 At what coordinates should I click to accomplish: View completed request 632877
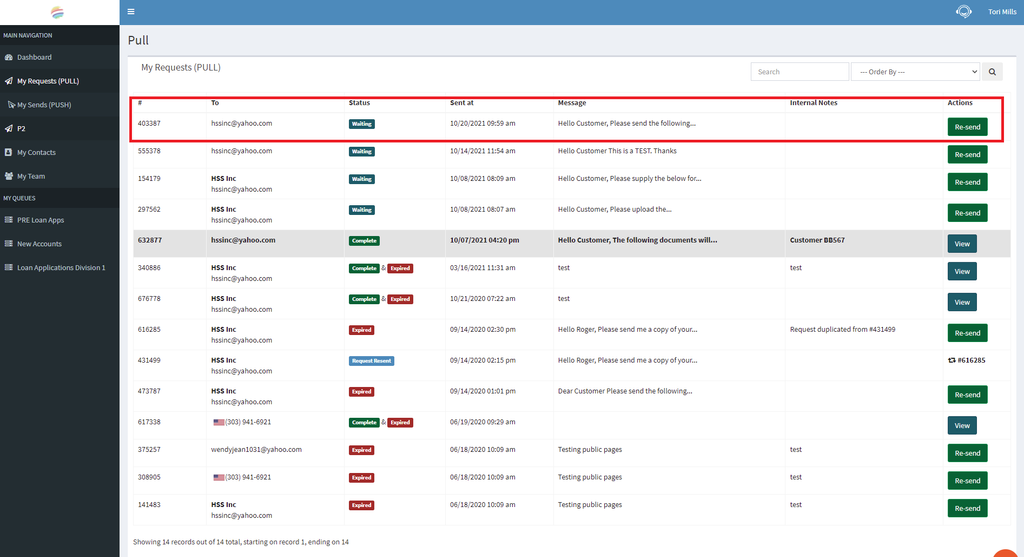pos(962,244)
